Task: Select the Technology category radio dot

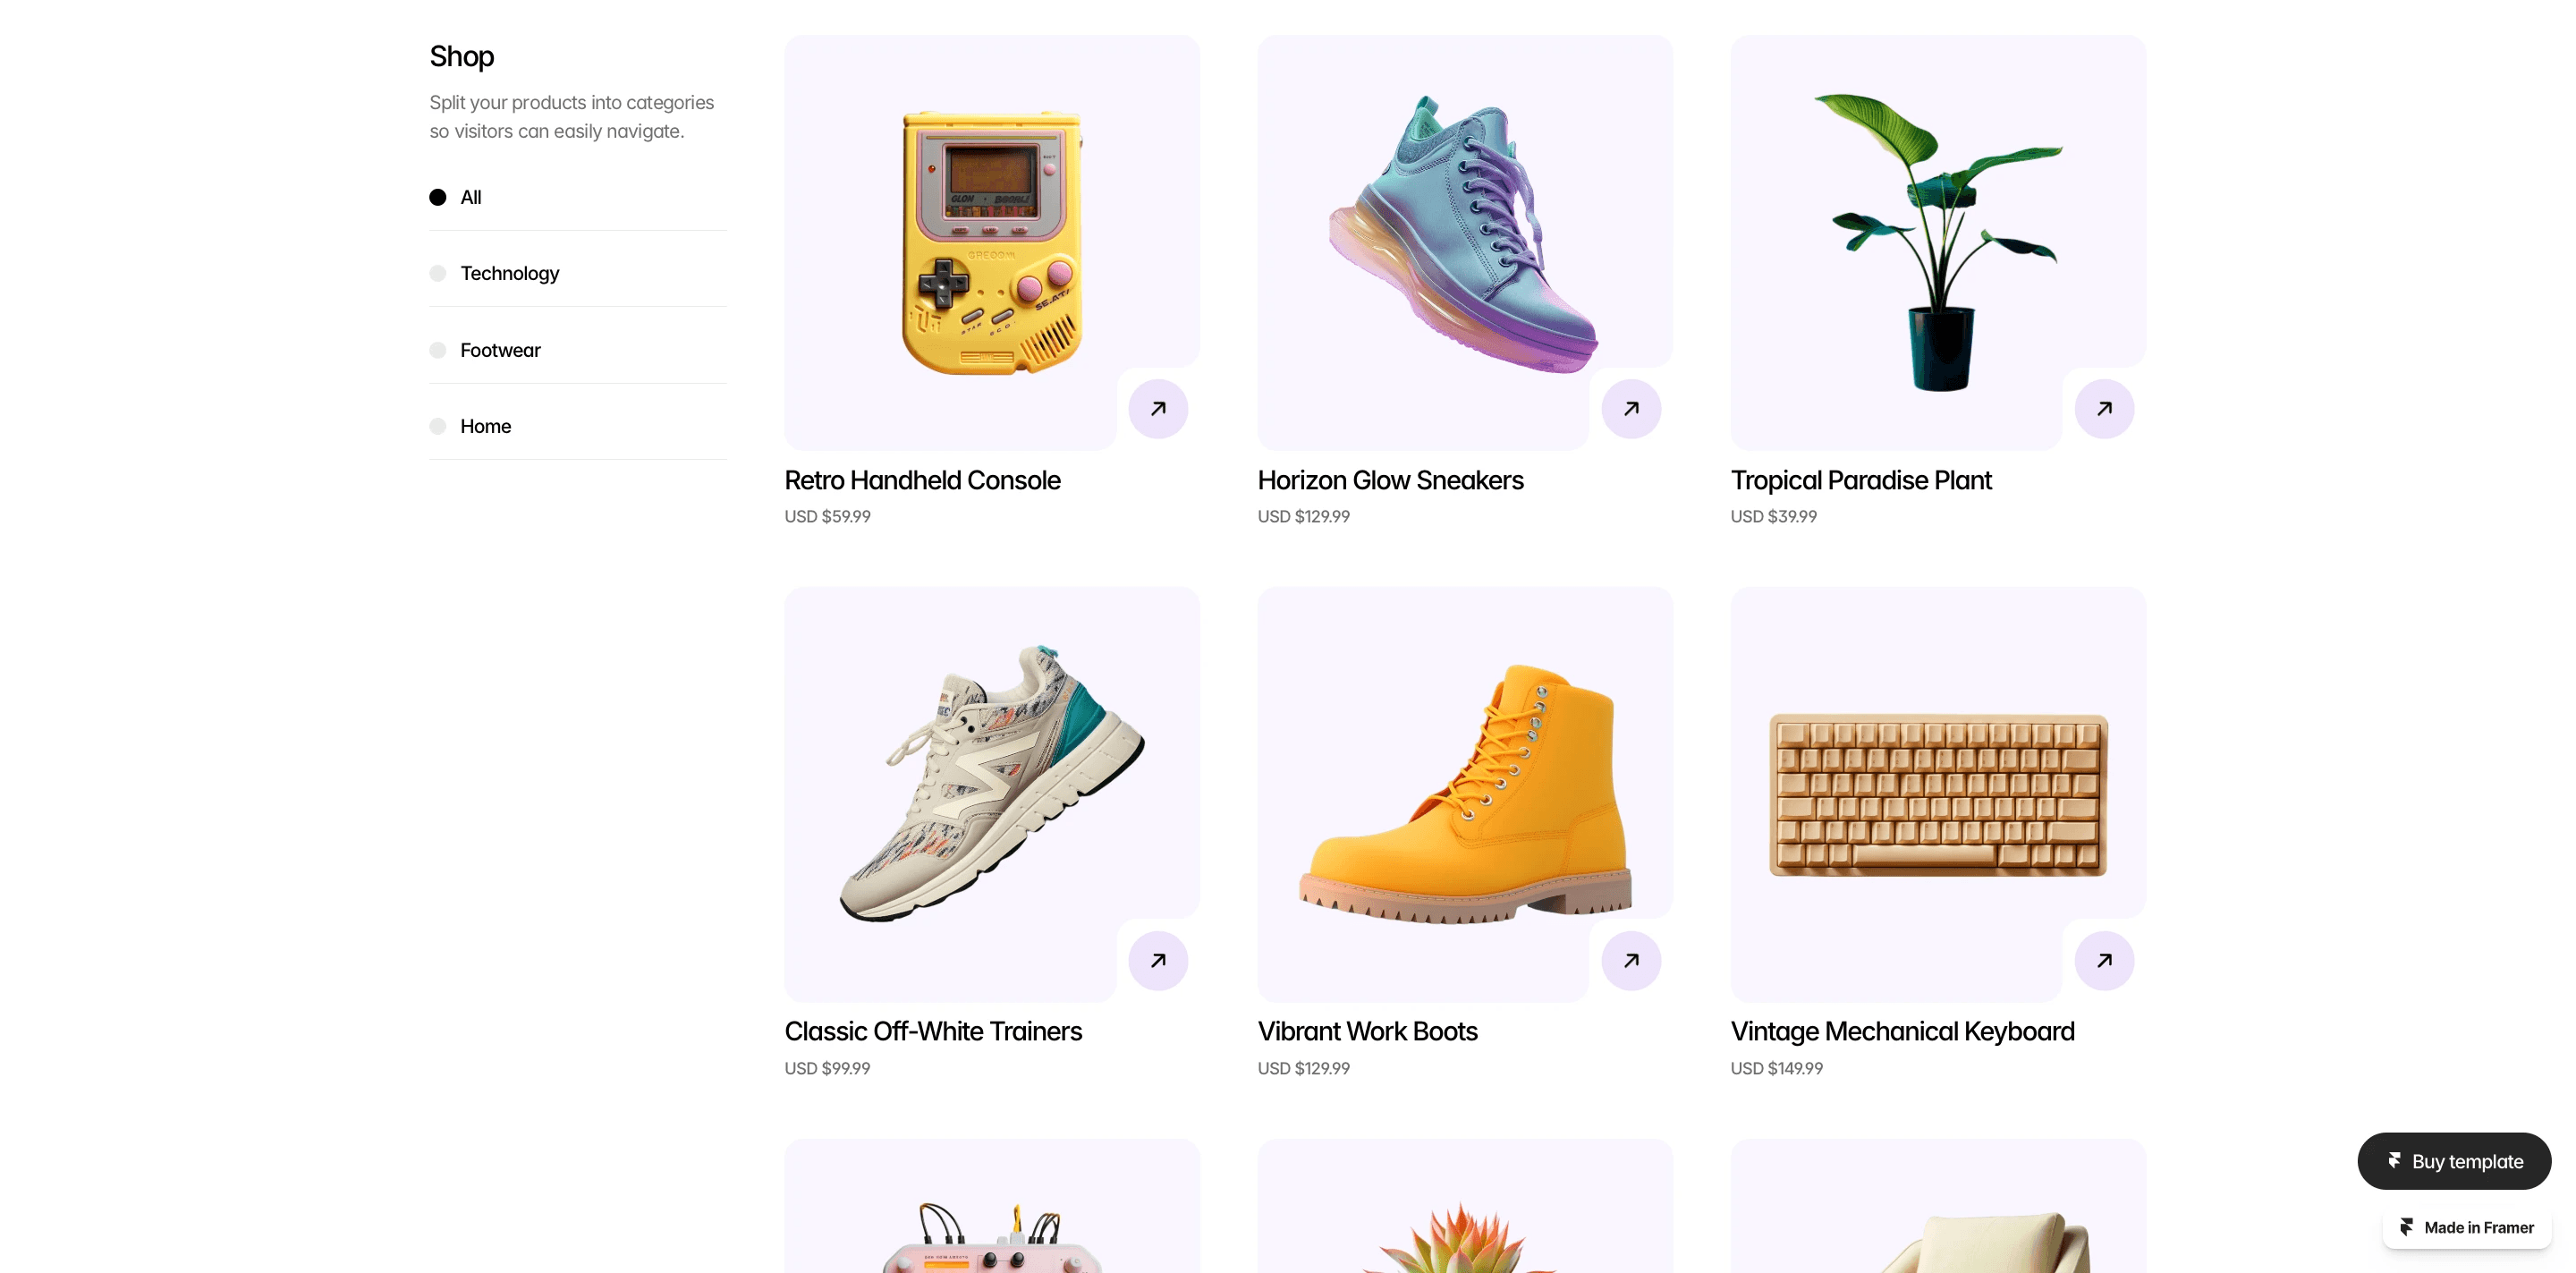Action: click(x=438, y=273)
